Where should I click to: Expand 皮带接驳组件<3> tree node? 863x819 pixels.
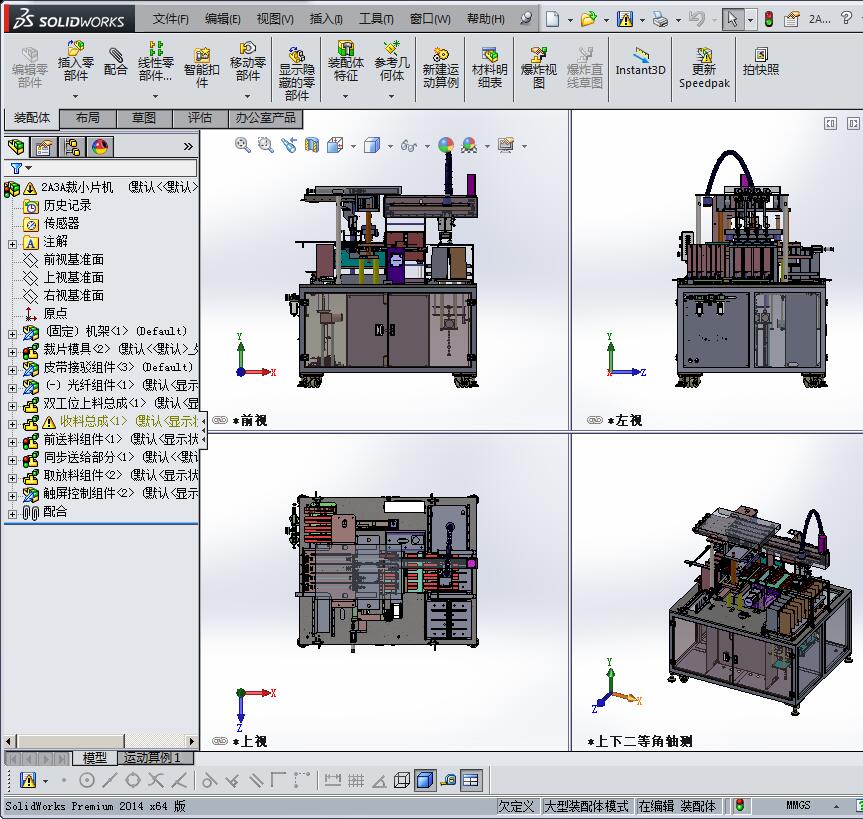[x=12, y=370]
